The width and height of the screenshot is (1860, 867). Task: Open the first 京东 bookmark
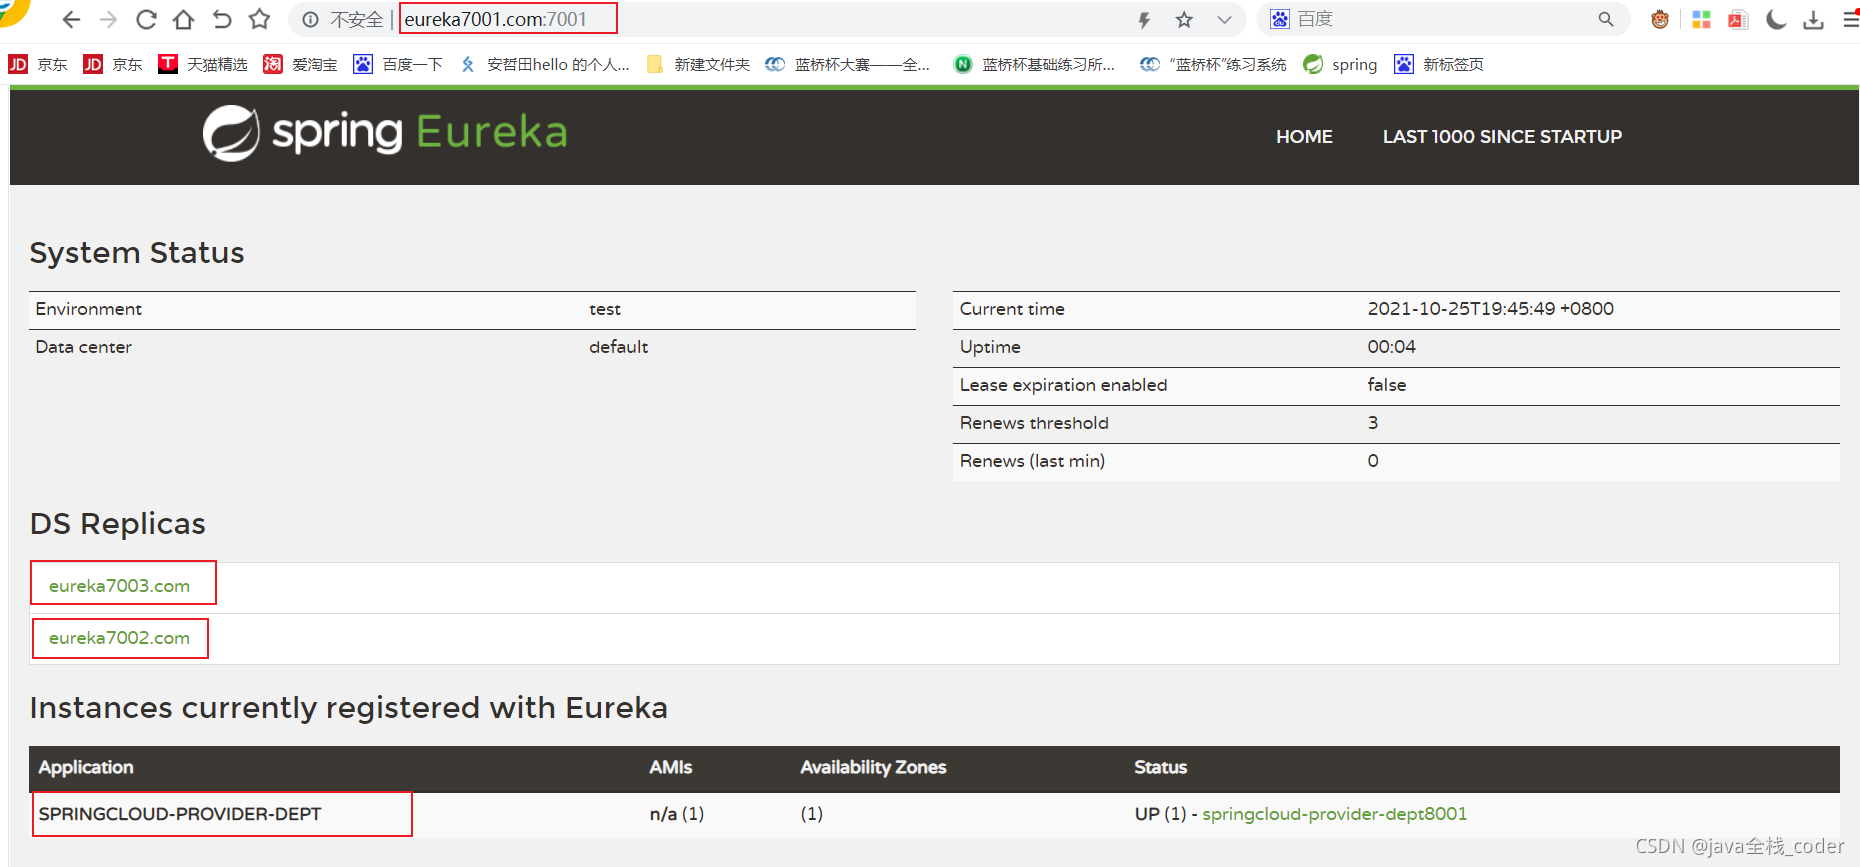[38, 64]
